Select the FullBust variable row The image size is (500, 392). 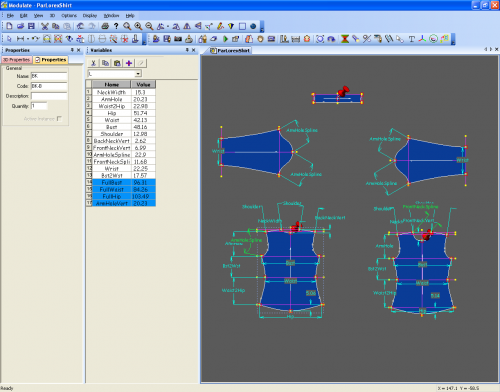tap(121, 182)
